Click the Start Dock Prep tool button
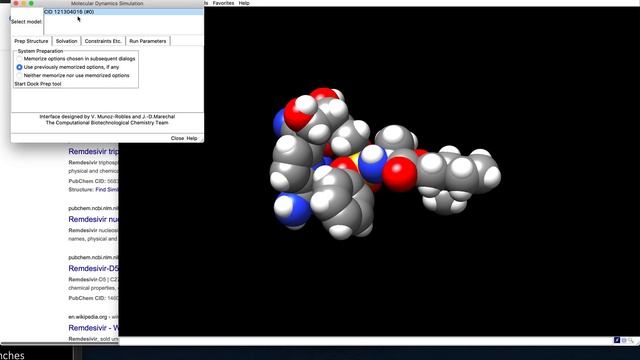Viewport: 640px width, 360px height. tap(38, 84)
